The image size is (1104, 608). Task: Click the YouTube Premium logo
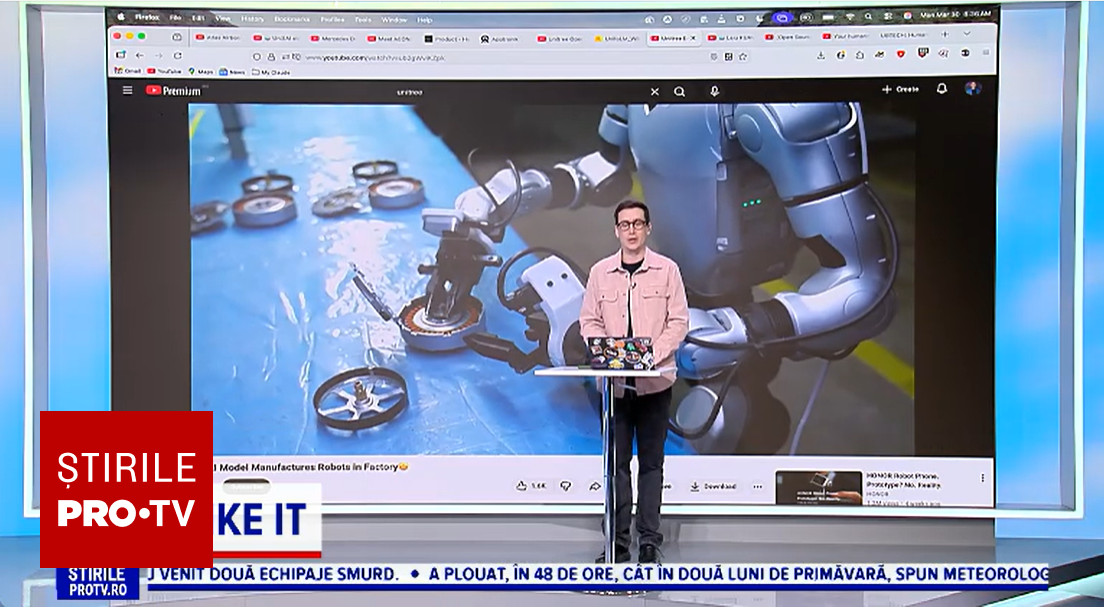coord(173,90)
